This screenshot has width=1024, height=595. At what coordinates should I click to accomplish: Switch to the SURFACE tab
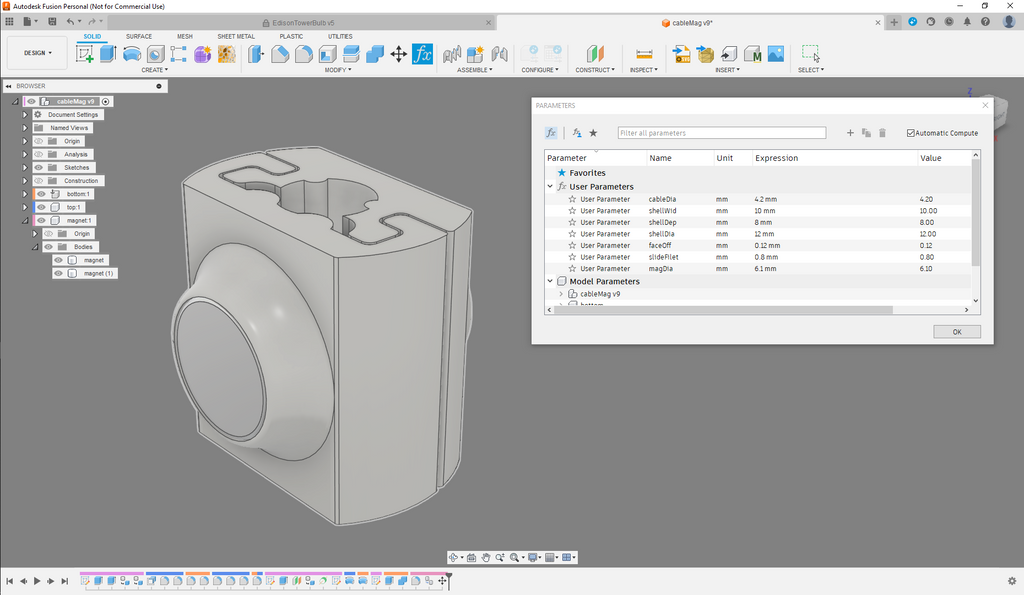(138, 37)
